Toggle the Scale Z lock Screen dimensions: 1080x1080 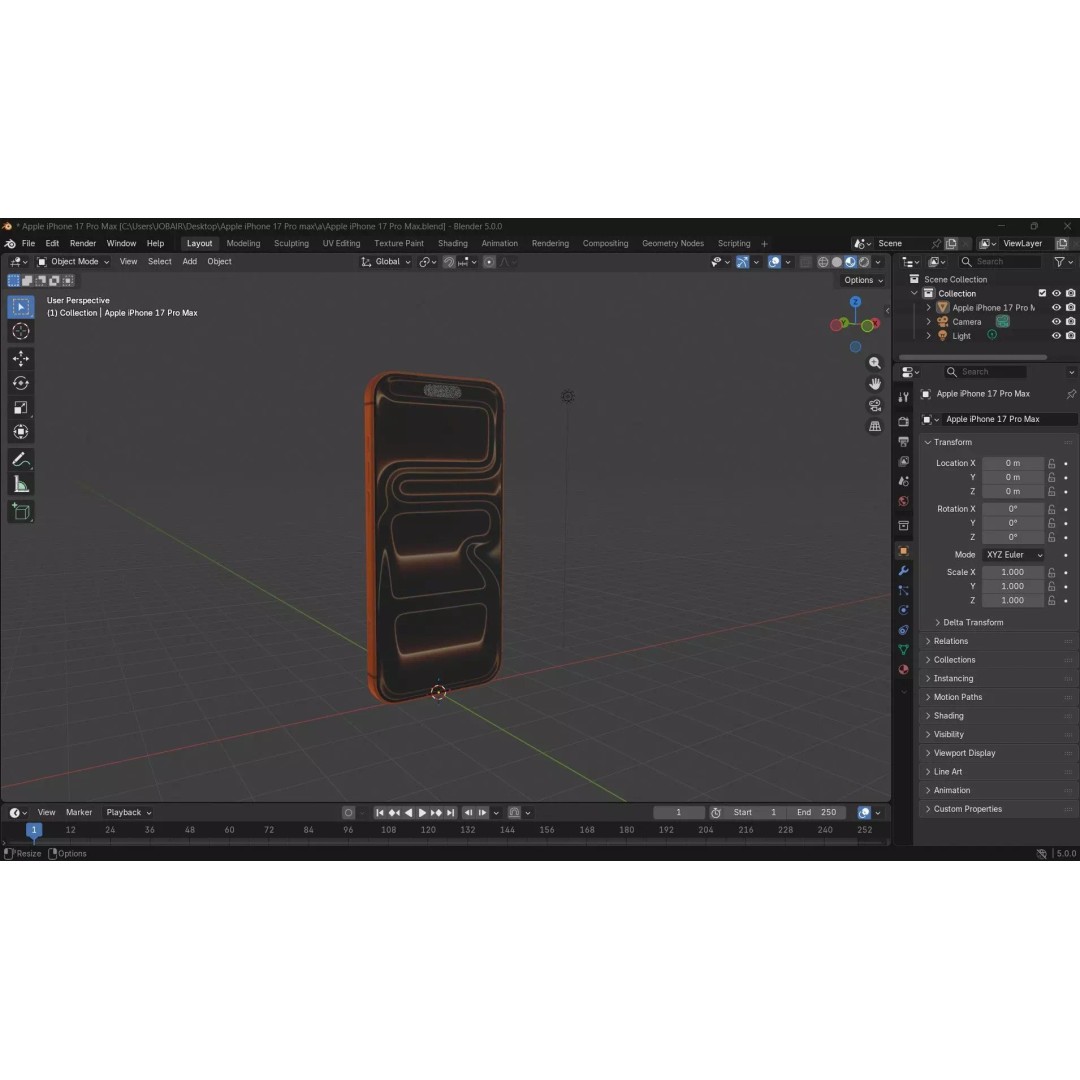tap(1052, 601)
